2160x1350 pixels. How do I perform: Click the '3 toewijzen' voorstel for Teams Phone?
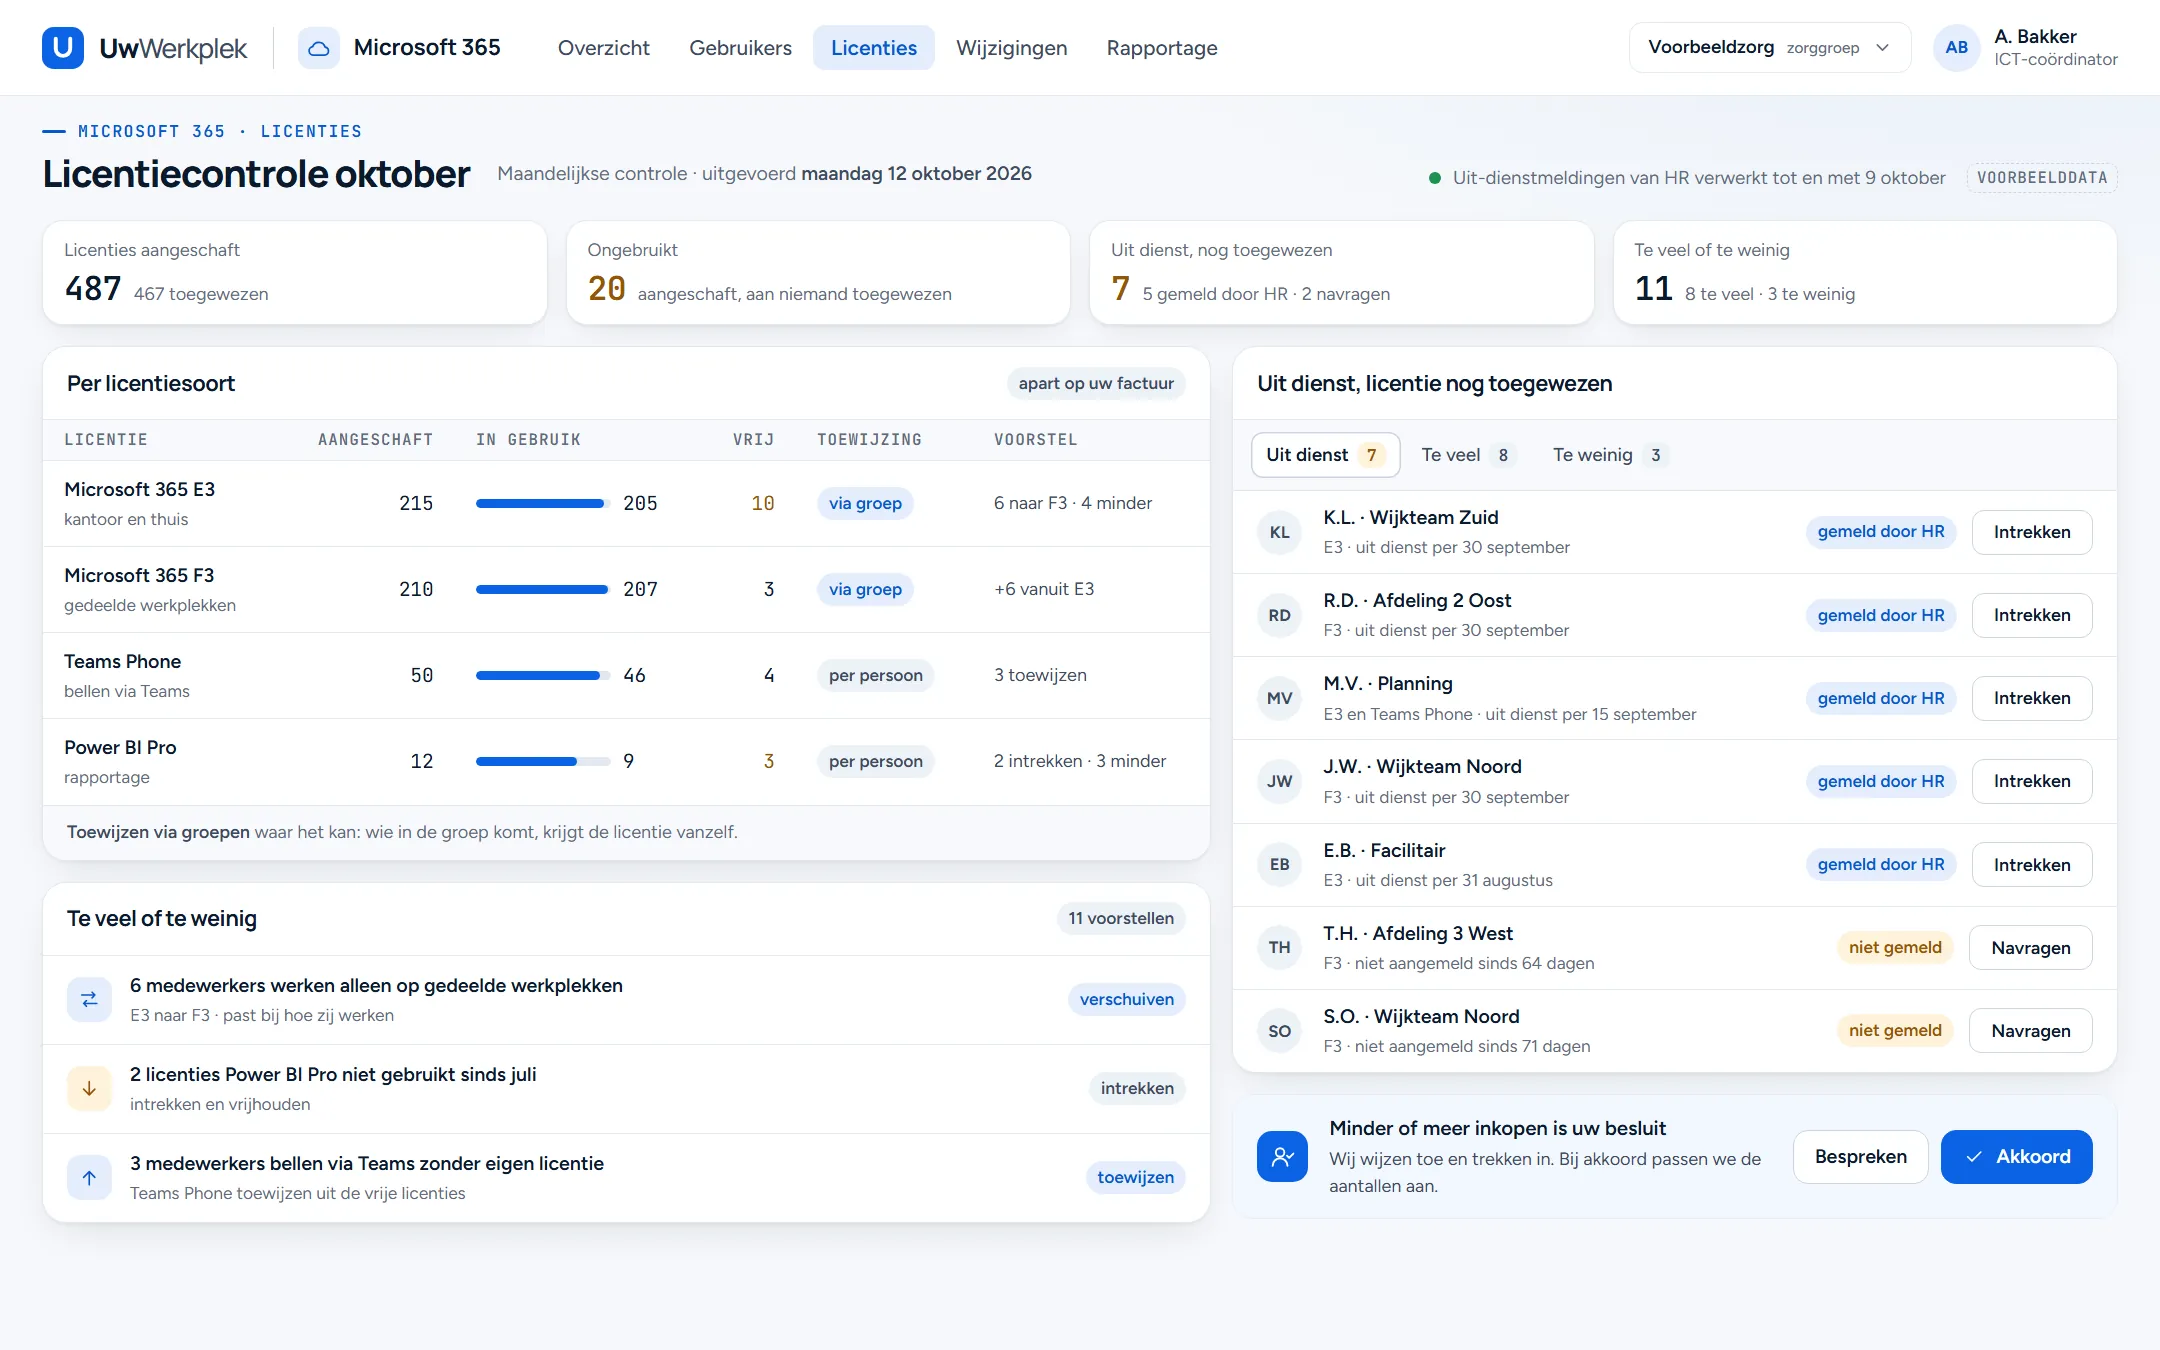pos(1040,675)
